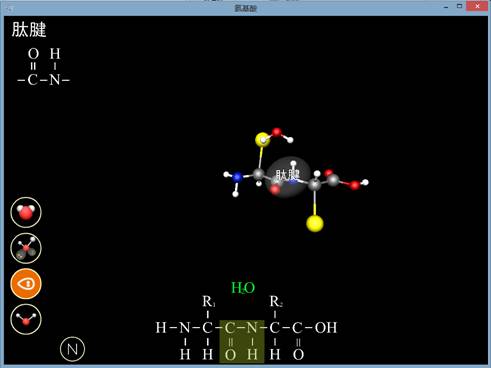Click the green H2O label
Screen dimensions: 491x368
tap(243, 288)
